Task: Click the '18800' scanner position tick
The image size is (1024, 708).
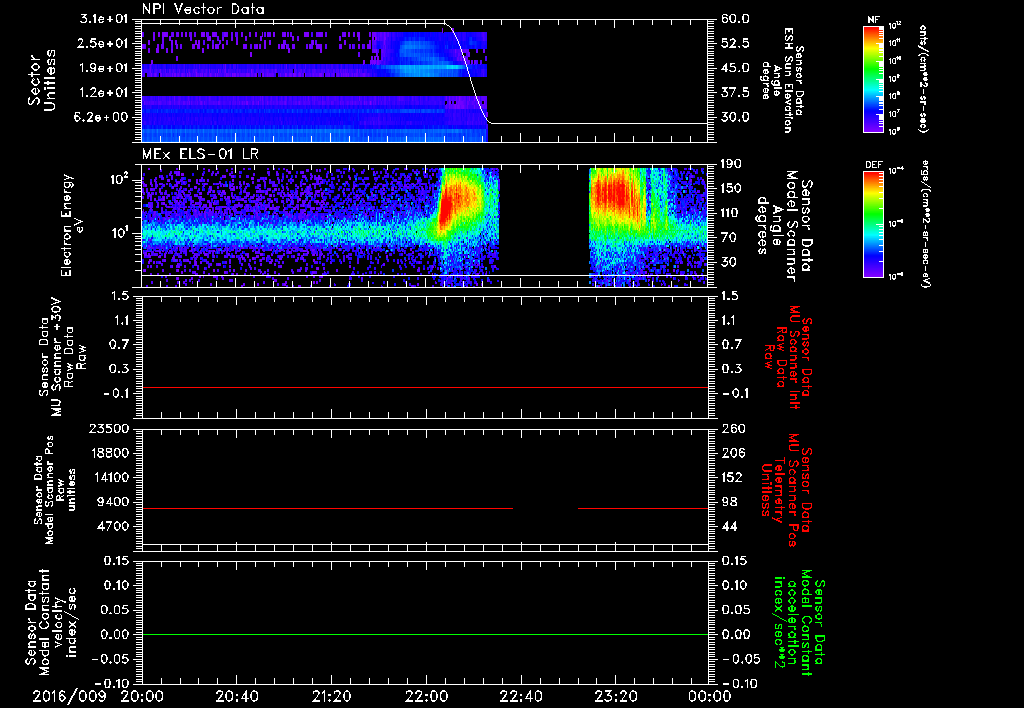Action: (x=111, y=453)
